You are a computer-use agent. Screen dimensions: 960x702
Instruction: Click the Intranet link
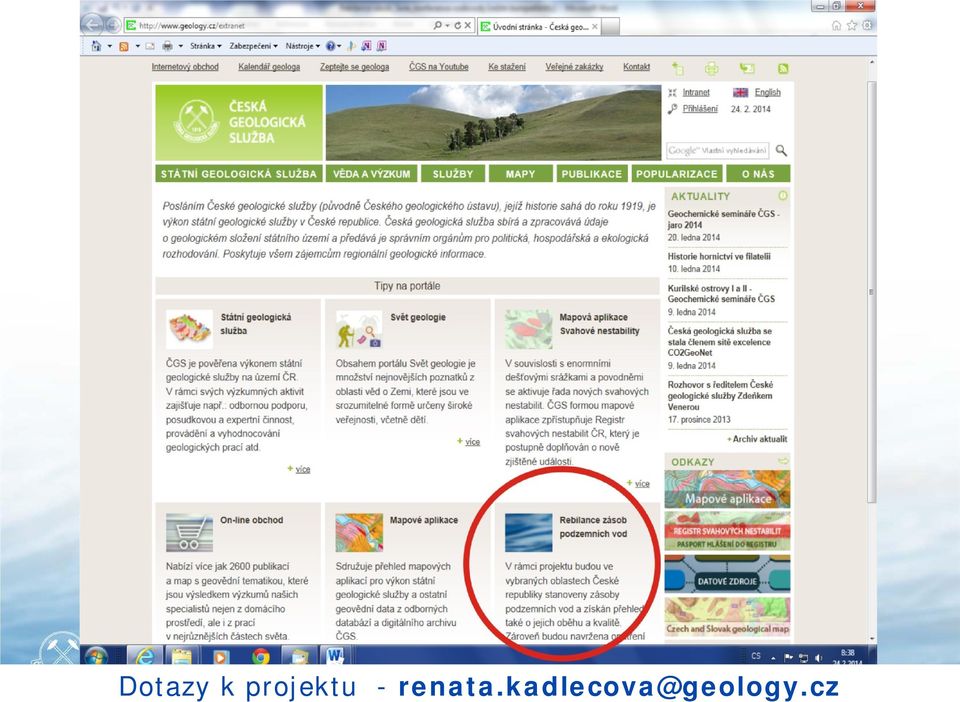point(696,92)
